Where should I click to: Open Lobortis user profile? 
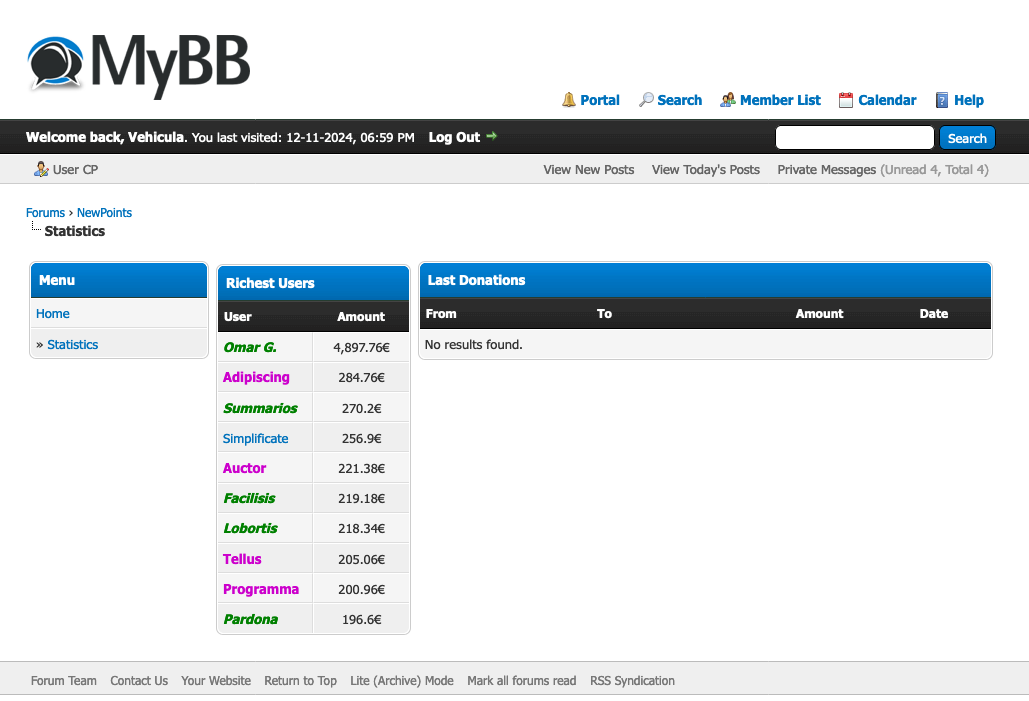tap(250, 528)
